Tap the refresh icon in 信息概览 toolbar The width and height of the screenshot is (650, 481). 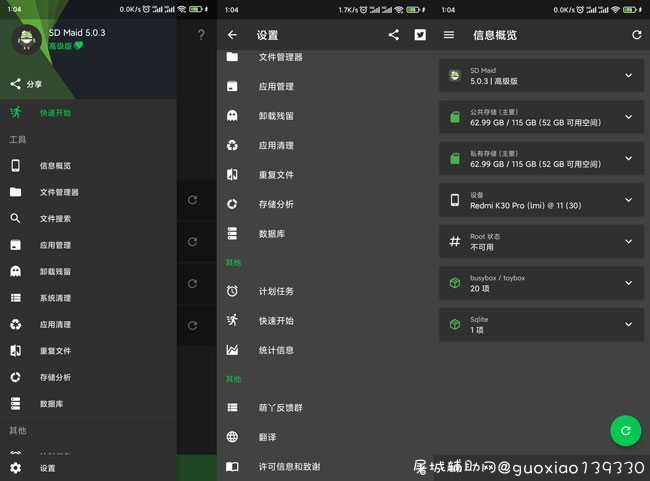[636, 35]
